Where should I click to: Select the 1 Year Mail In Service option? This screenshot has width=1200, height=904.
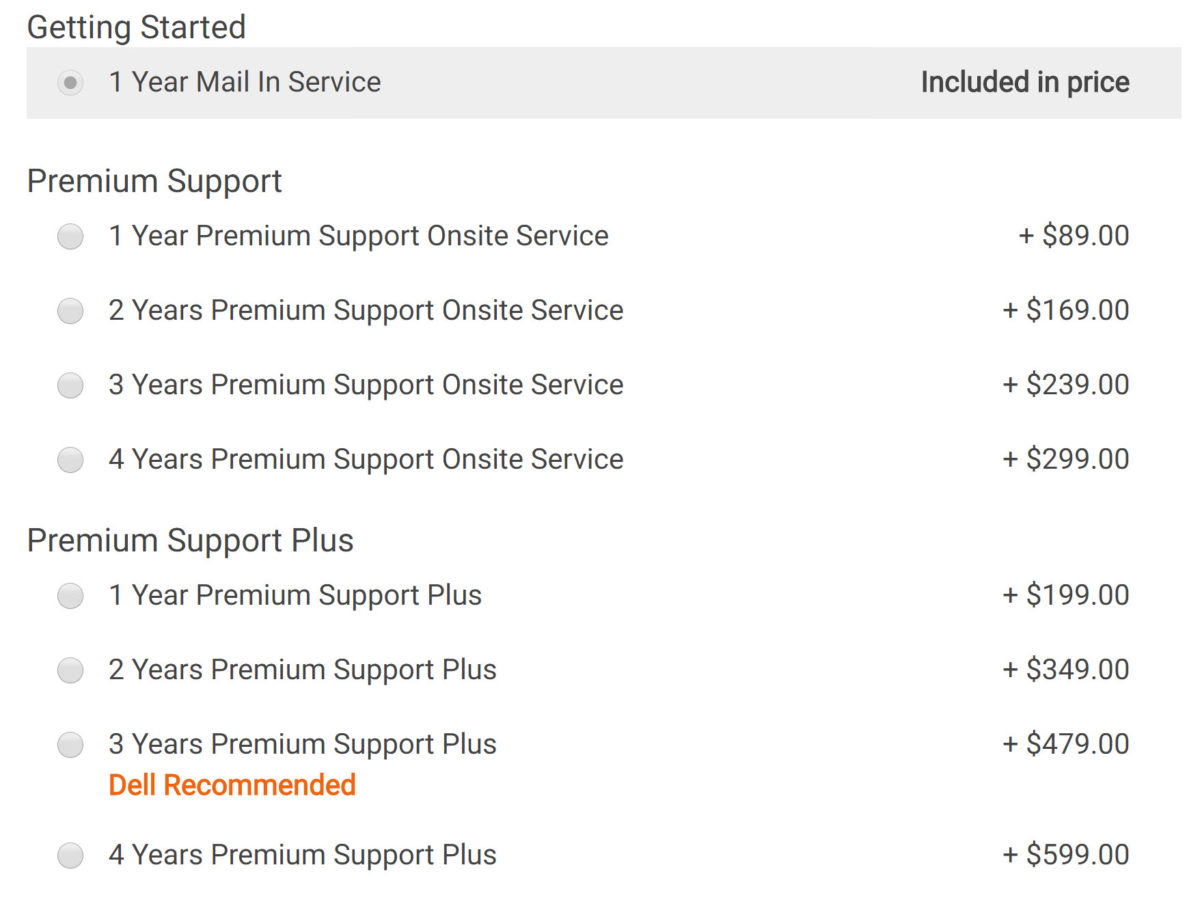(x=70, y=83)
